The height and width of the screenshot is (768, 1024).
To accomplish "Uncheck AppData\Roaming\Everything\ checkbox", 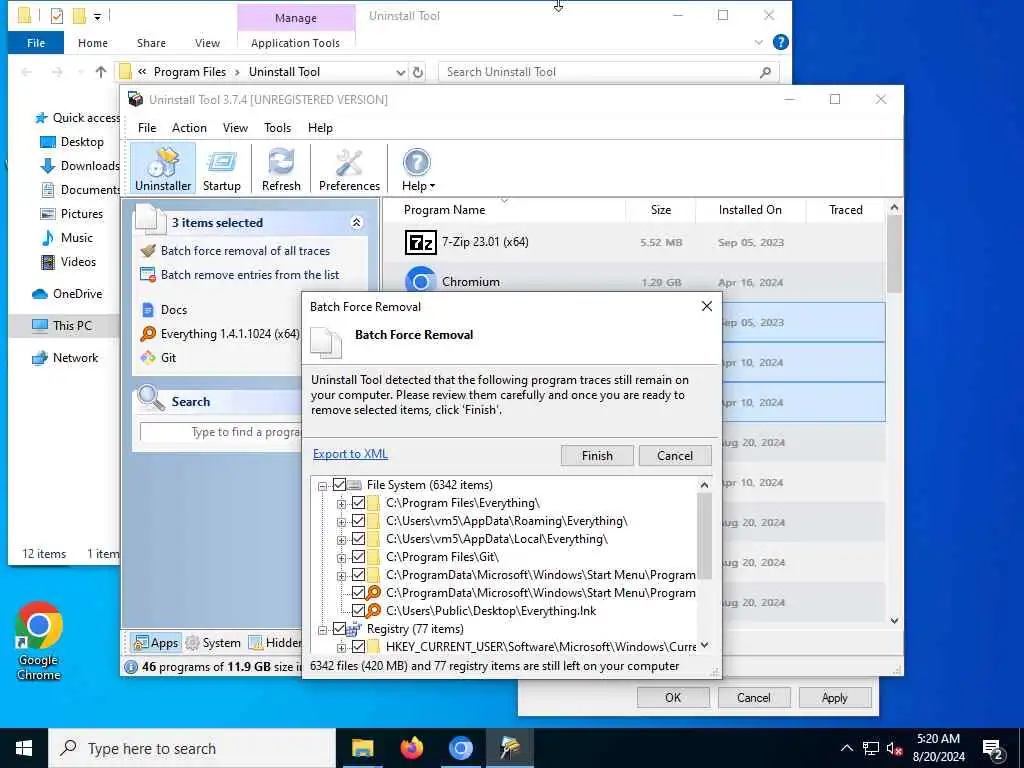I will (x=359, y=520).
